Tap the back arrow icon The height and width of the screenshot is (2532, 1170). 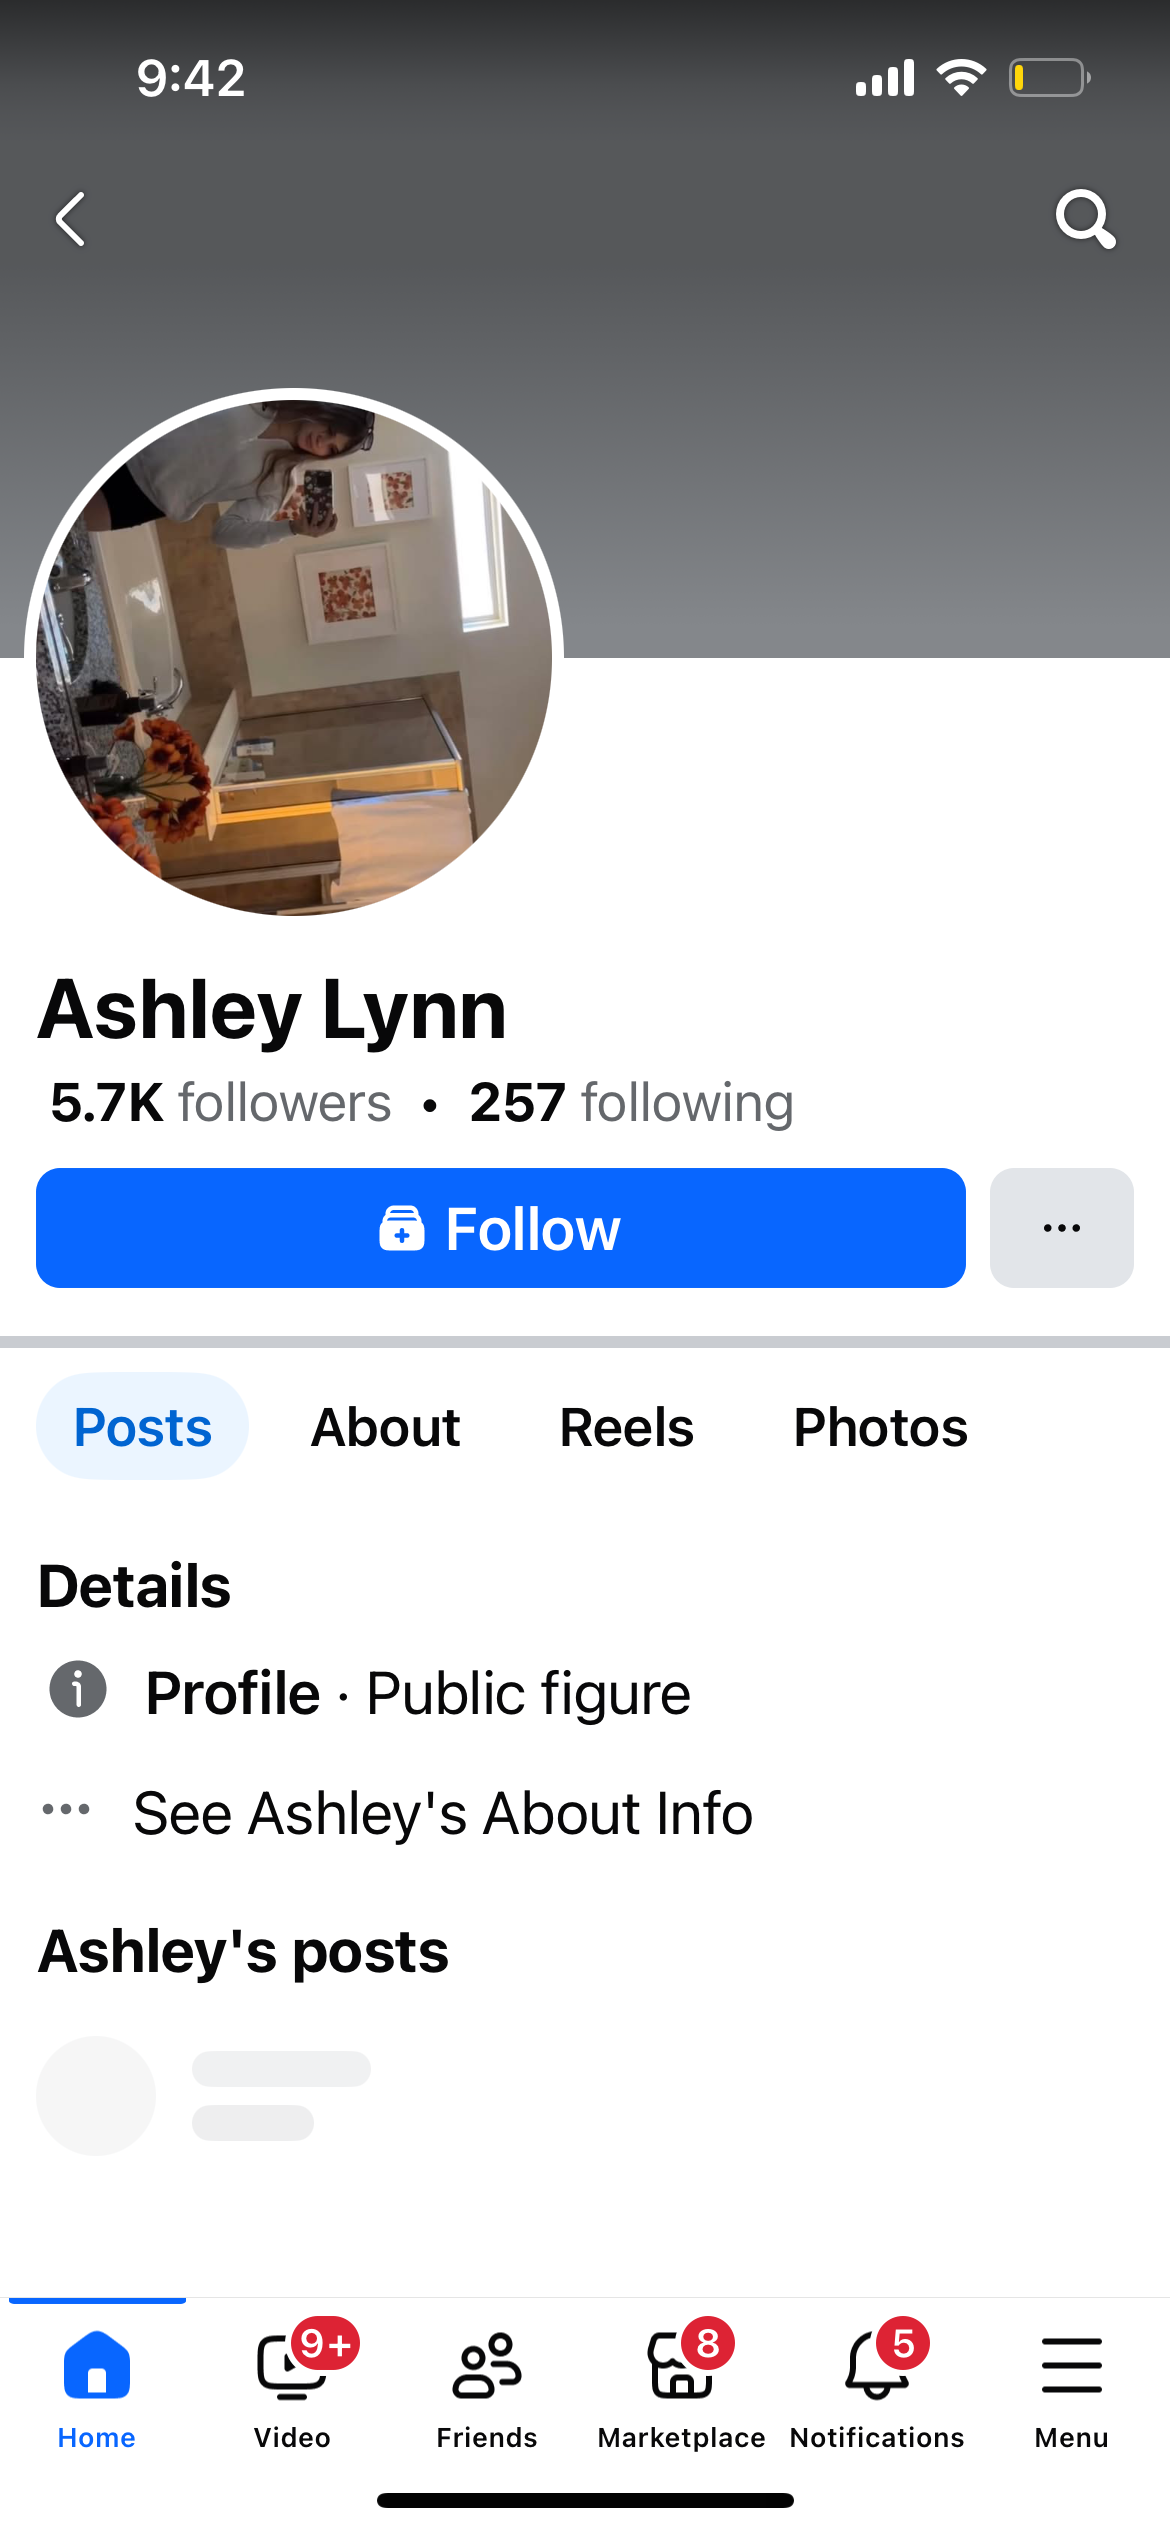click(70, 219)
